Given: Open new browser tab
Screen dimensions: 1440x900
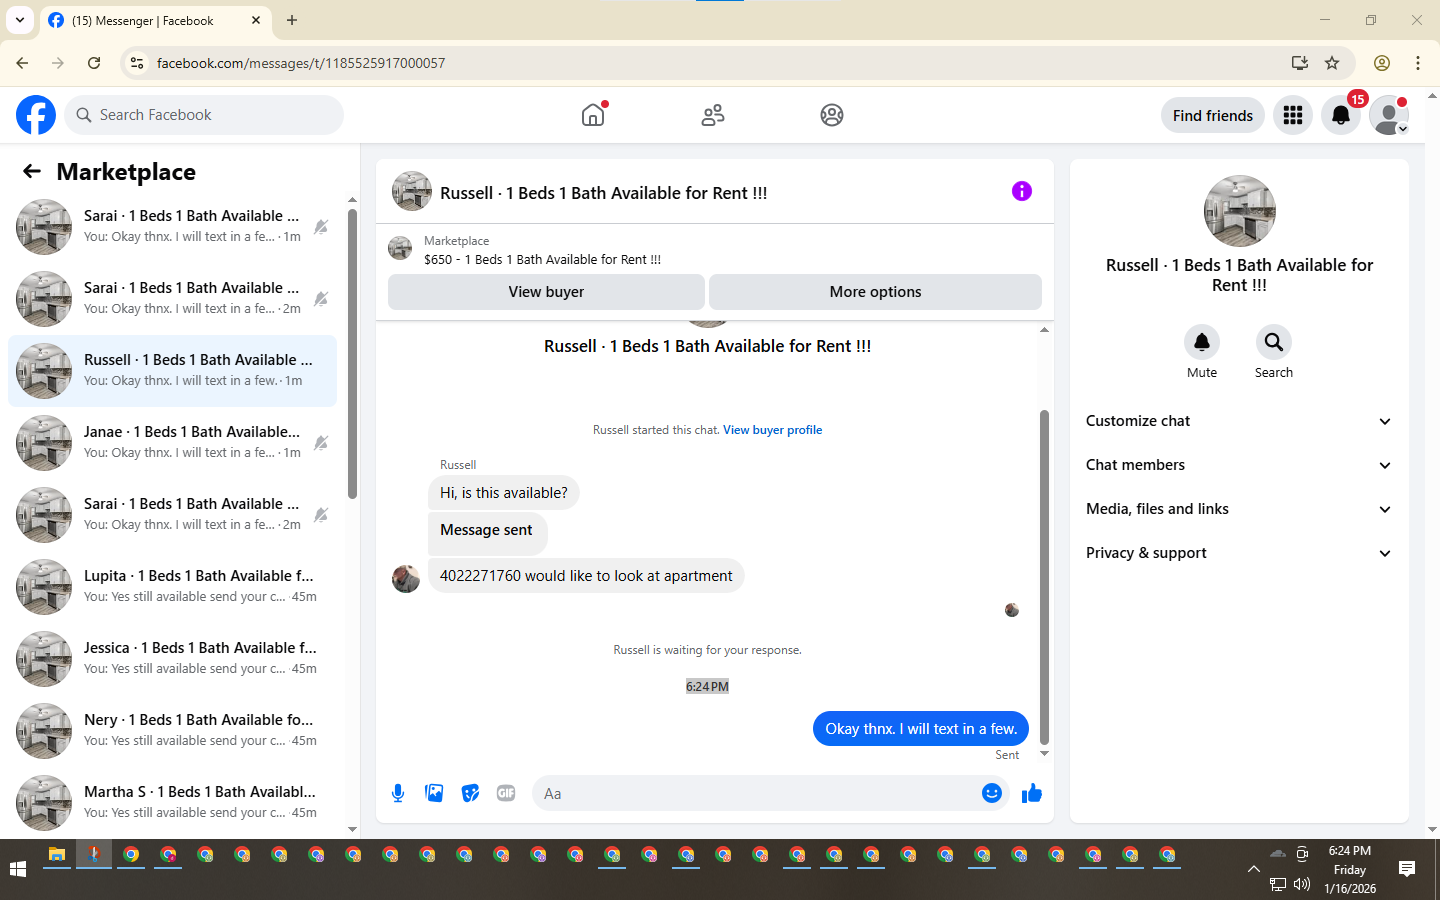Looking at the screenshot, I should [292, 20].
